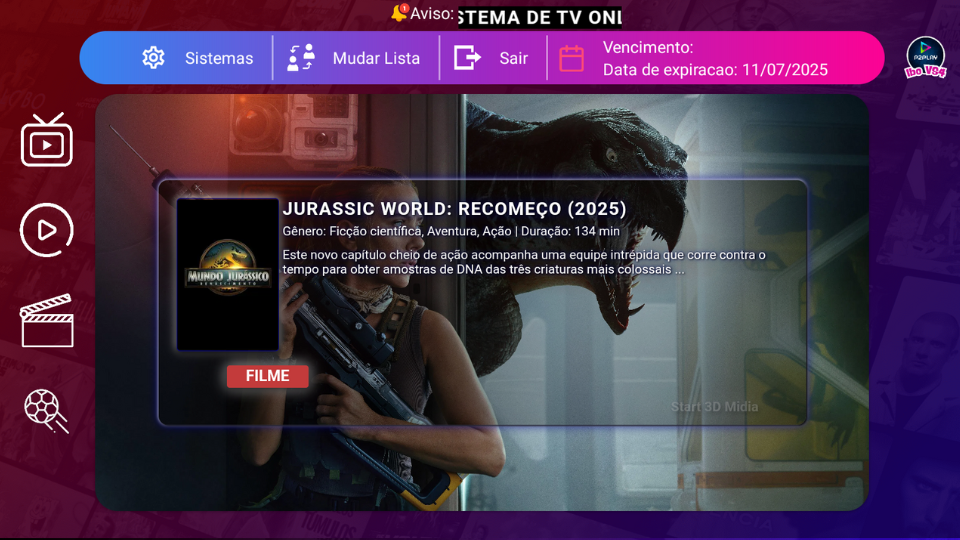Click the Sair exit arrow icon
Screen dimensions: 960x540
click(x=467, y=58)
